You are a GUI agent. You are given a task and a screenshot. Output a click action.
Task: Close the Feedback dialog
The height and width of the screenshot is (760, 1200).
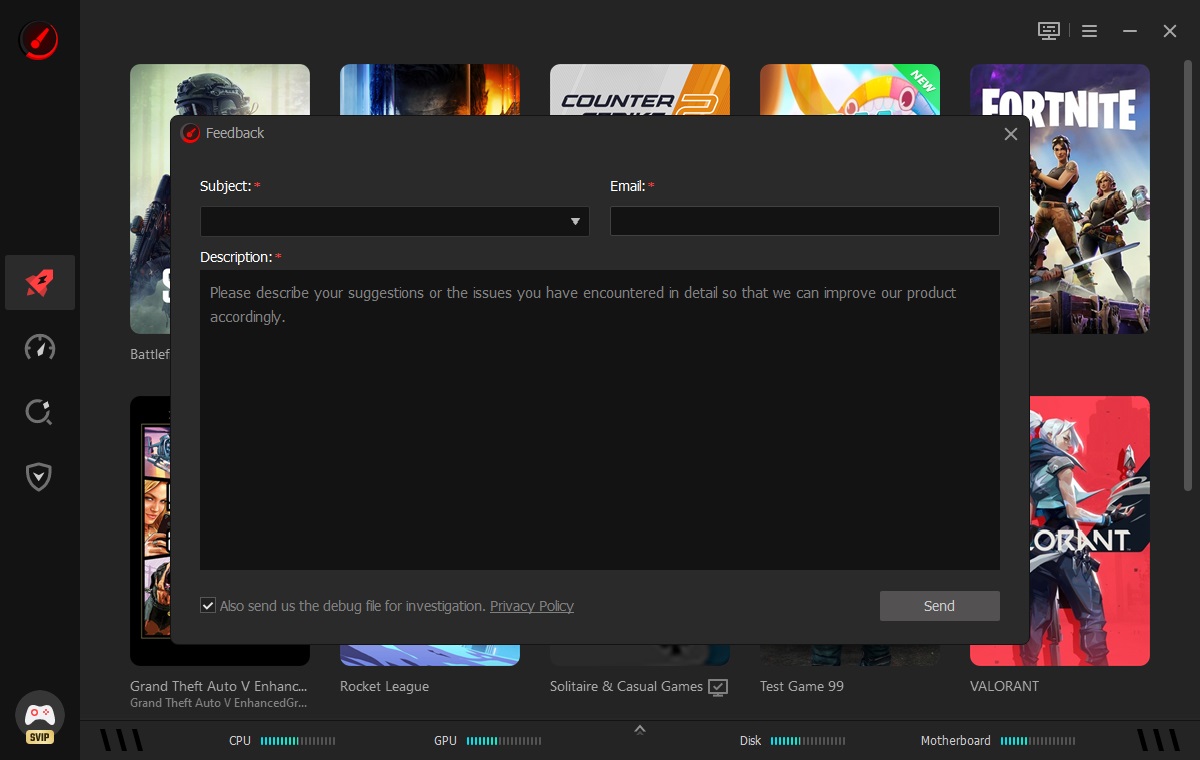(1011, 134)
